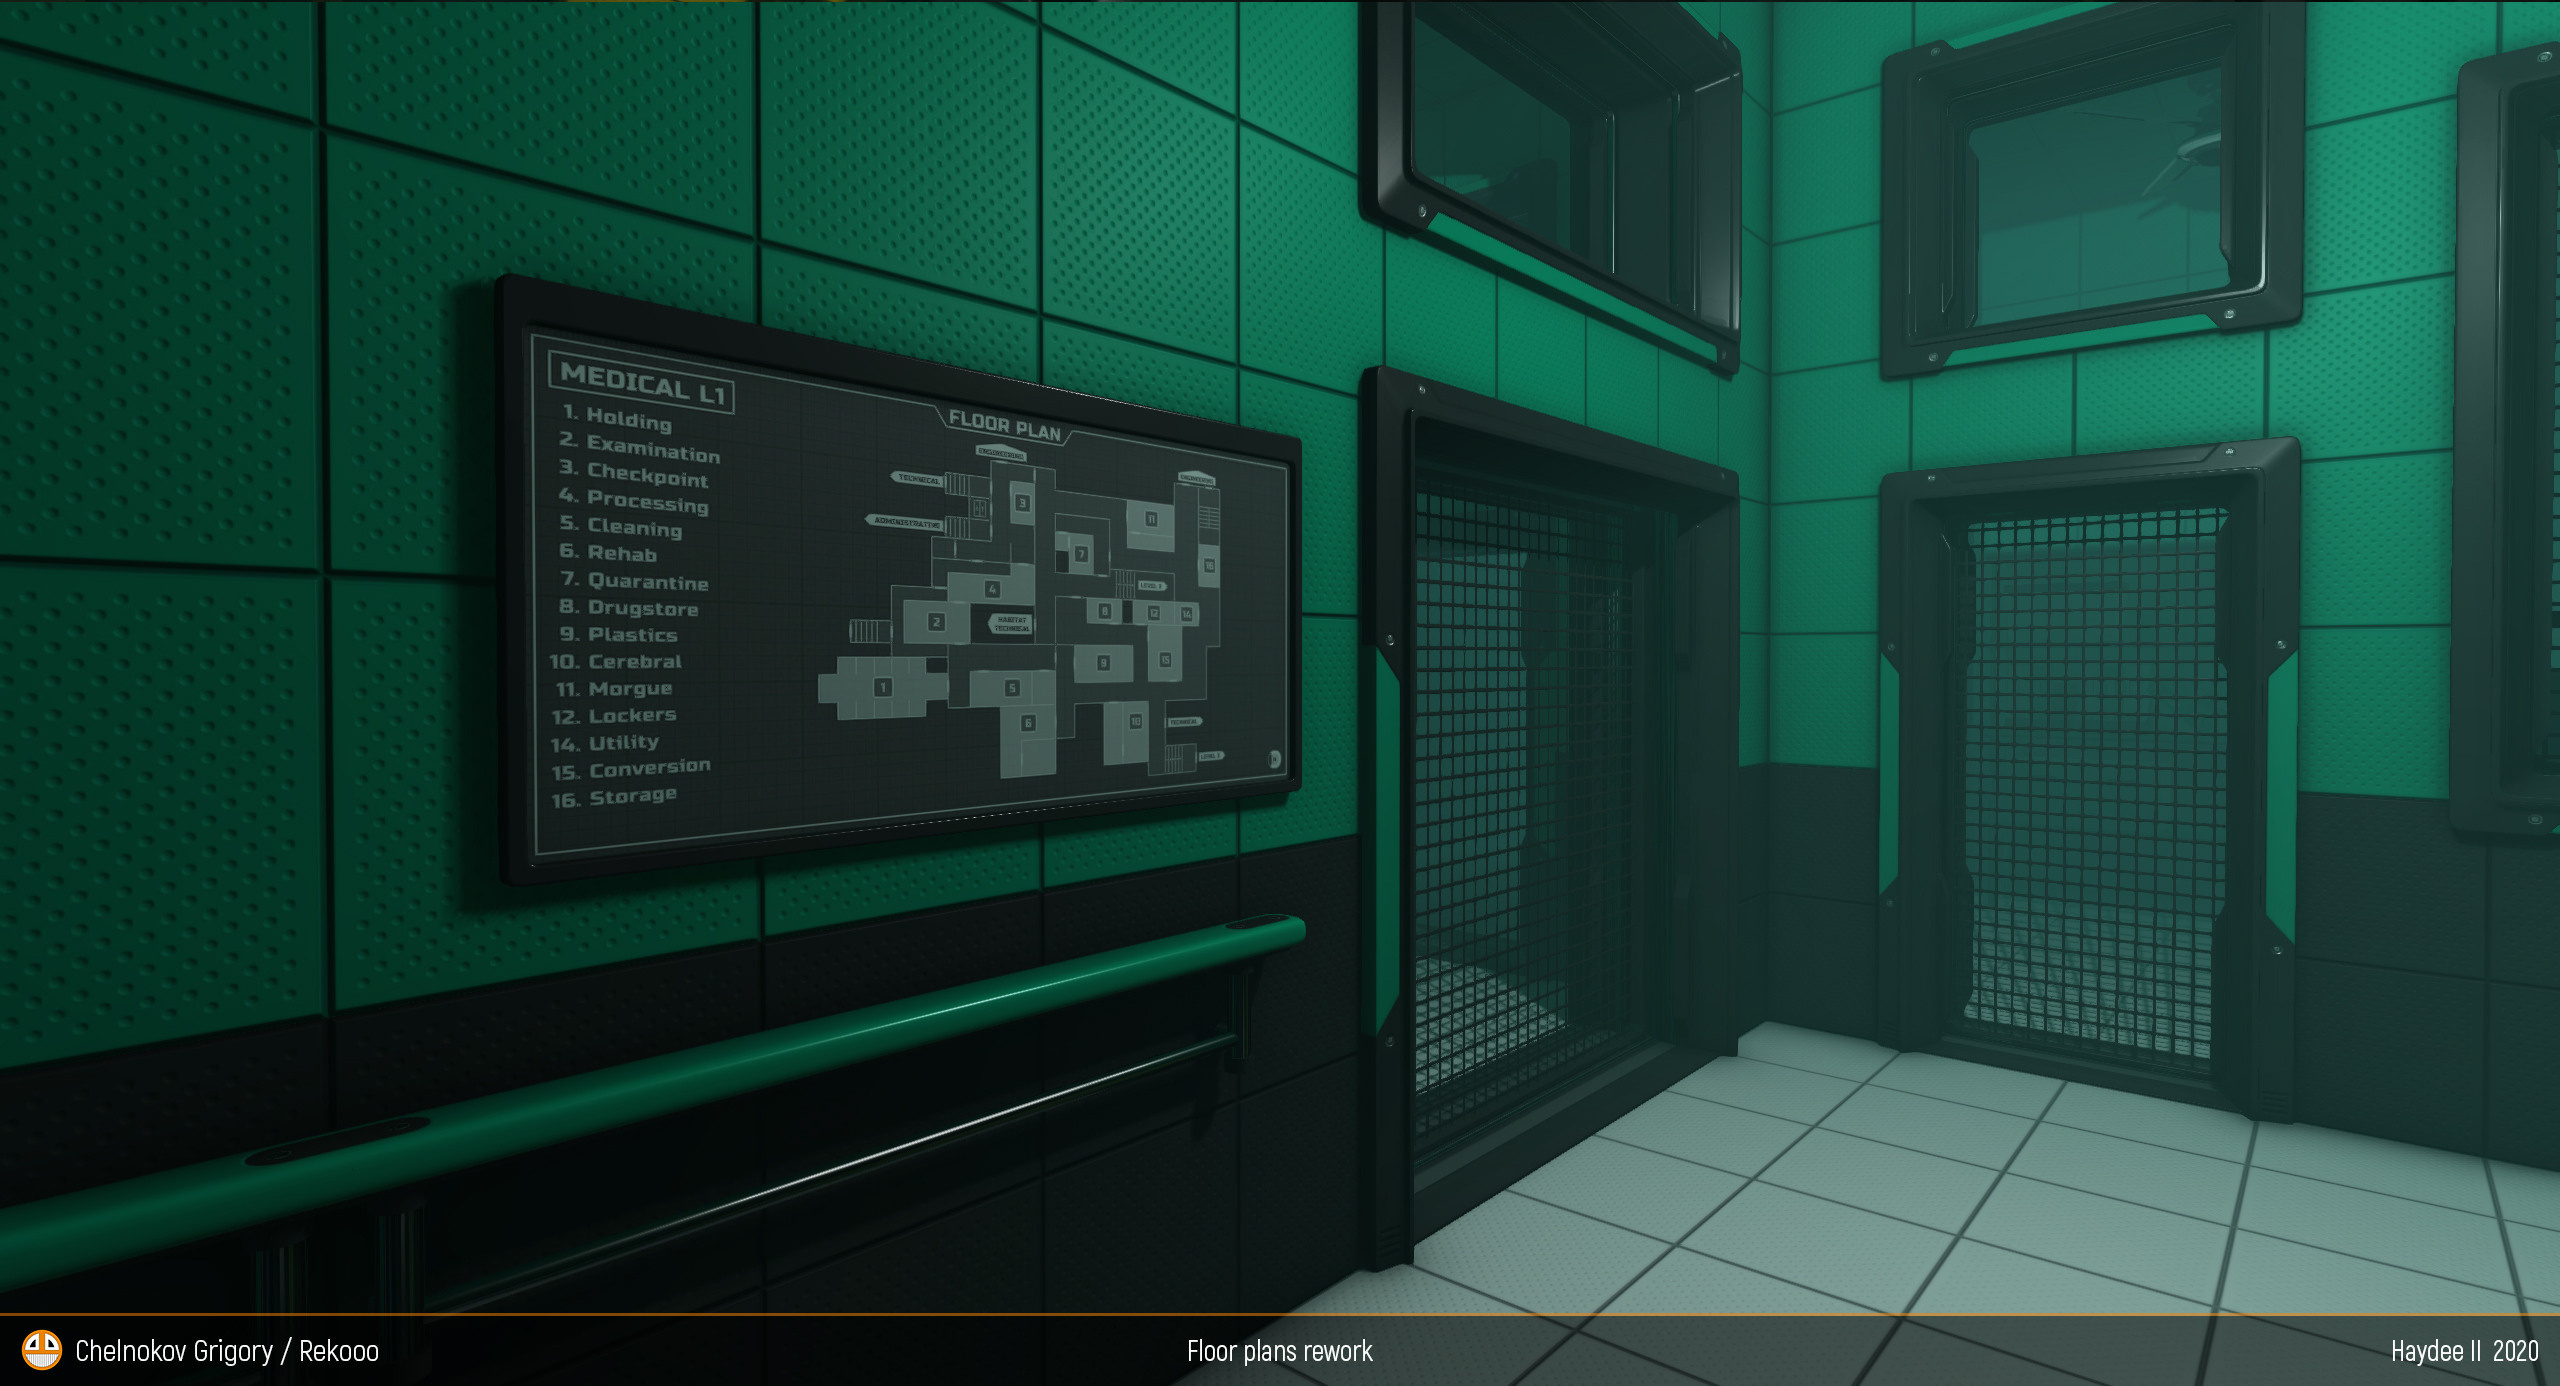Image resolution: width=2560 pixels, height=1386 pixels.
Task: Select '7. Quarantine' in the legend list
Action: tap(635, 581)
